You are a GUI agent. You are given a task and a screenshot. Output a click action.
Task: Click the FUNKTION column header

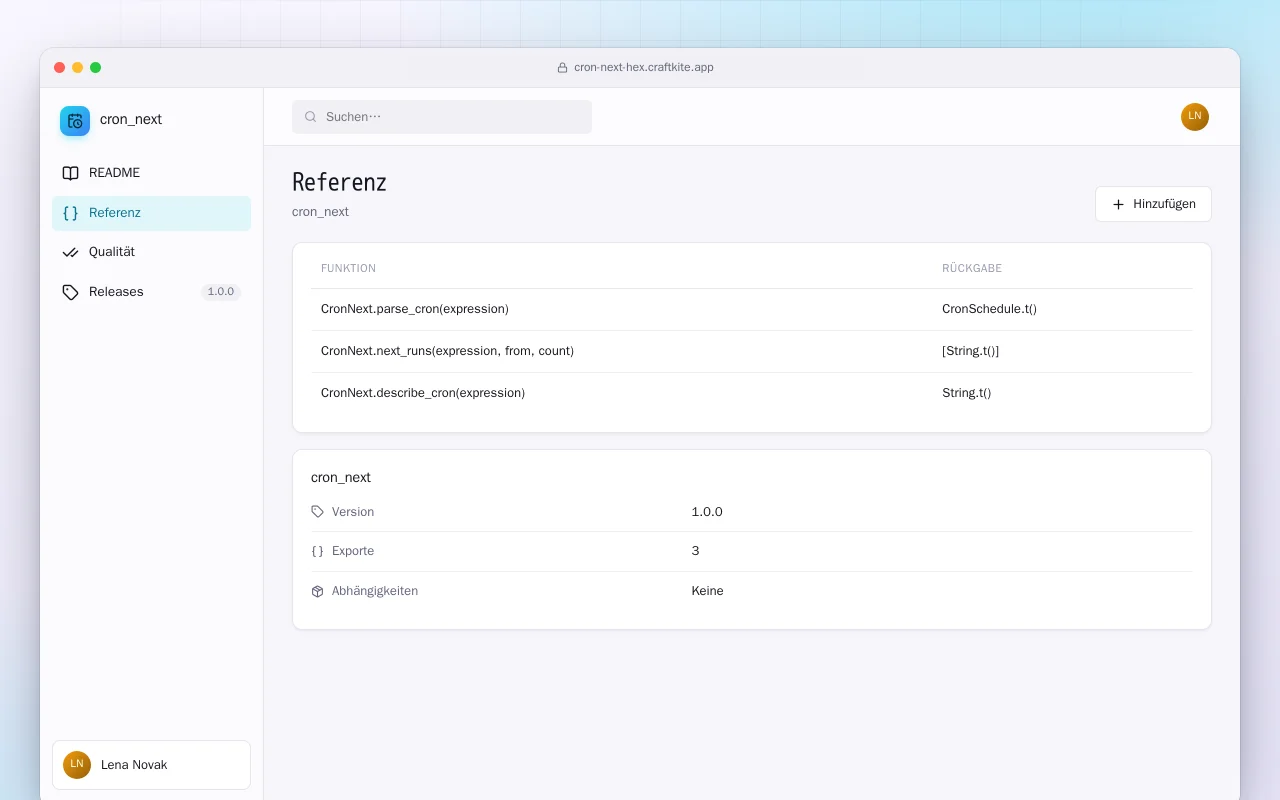[348, 269]
